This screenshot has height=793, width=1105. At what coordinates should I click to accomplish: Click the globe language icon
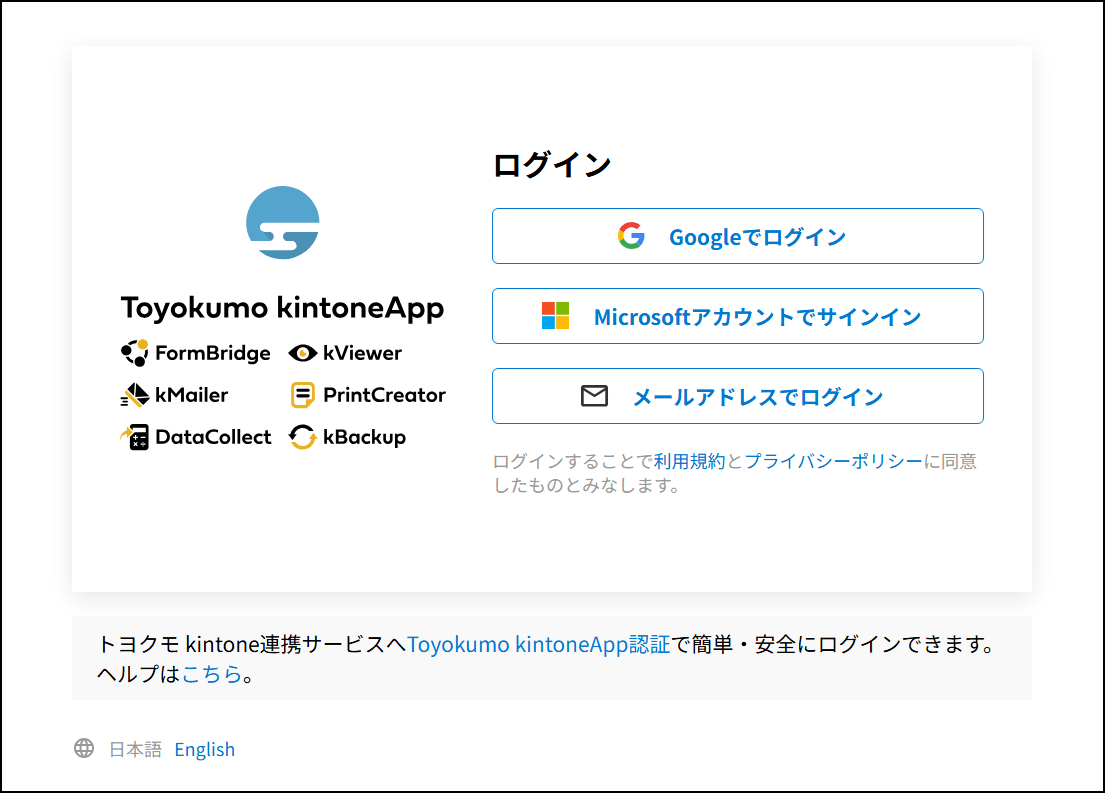[84, 748]
